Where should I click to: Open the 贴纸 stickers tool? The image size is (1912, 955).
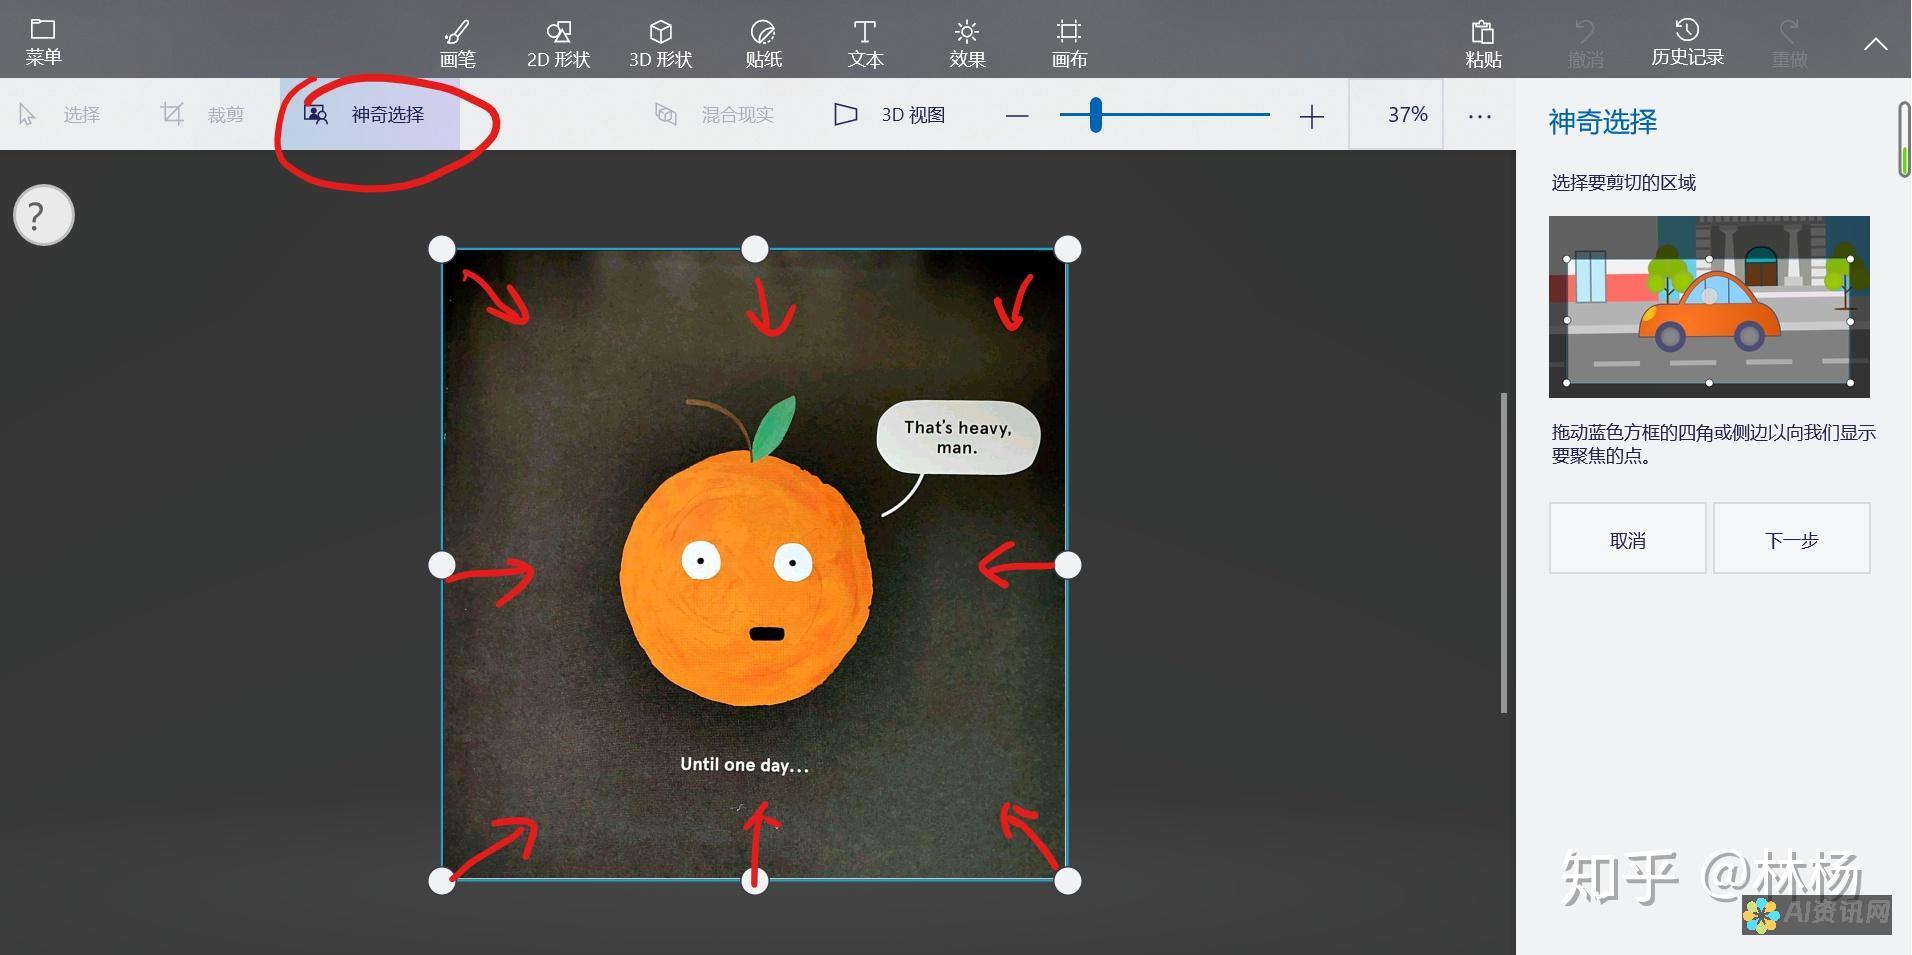pos(763,44)
